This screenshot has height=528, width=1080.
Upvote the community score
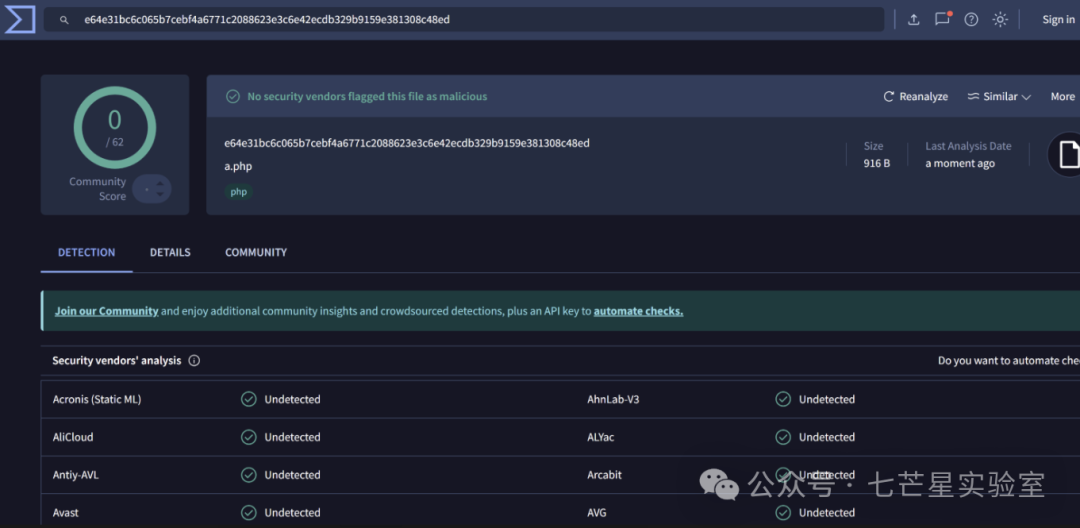point(160,183)
